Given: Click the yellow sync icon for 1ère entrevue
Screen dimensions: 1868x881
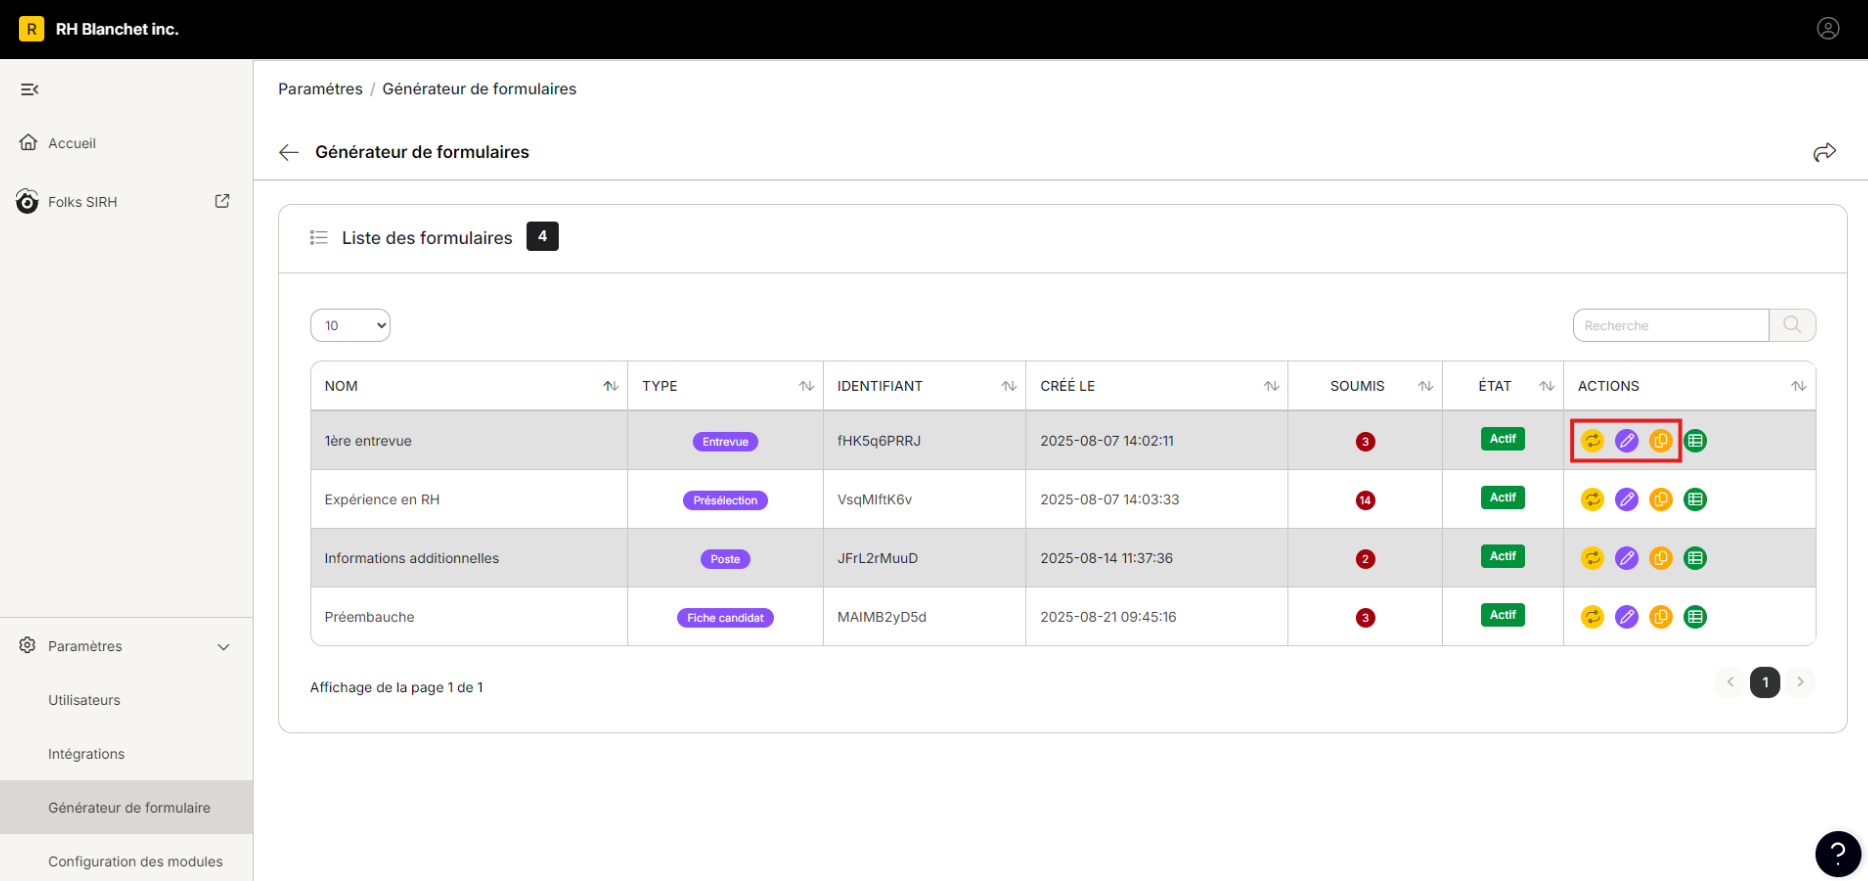Looking at the screenshot, I should pyautogui.click(x=1593, y=440).
